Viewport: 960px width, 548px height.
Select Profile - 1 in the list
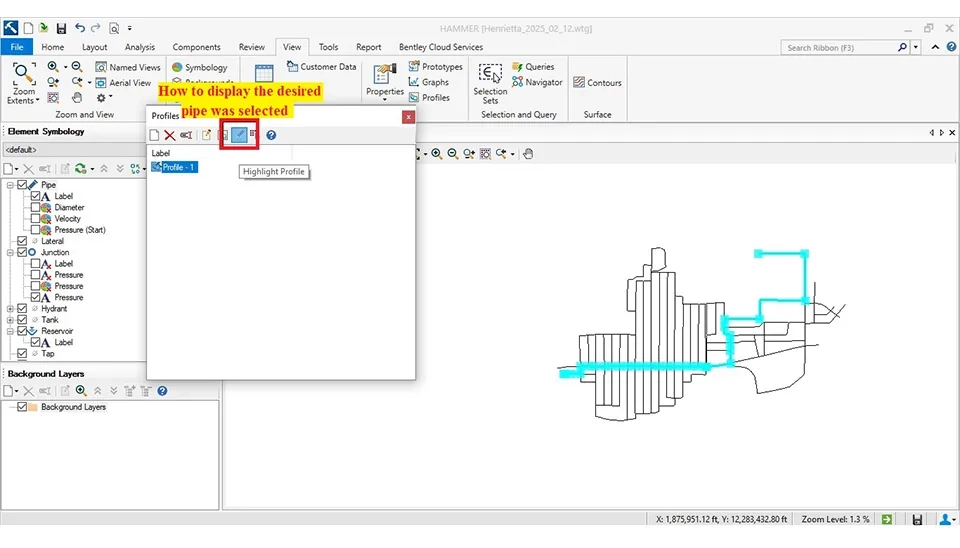pyautogui.click(x=174, y=167)
